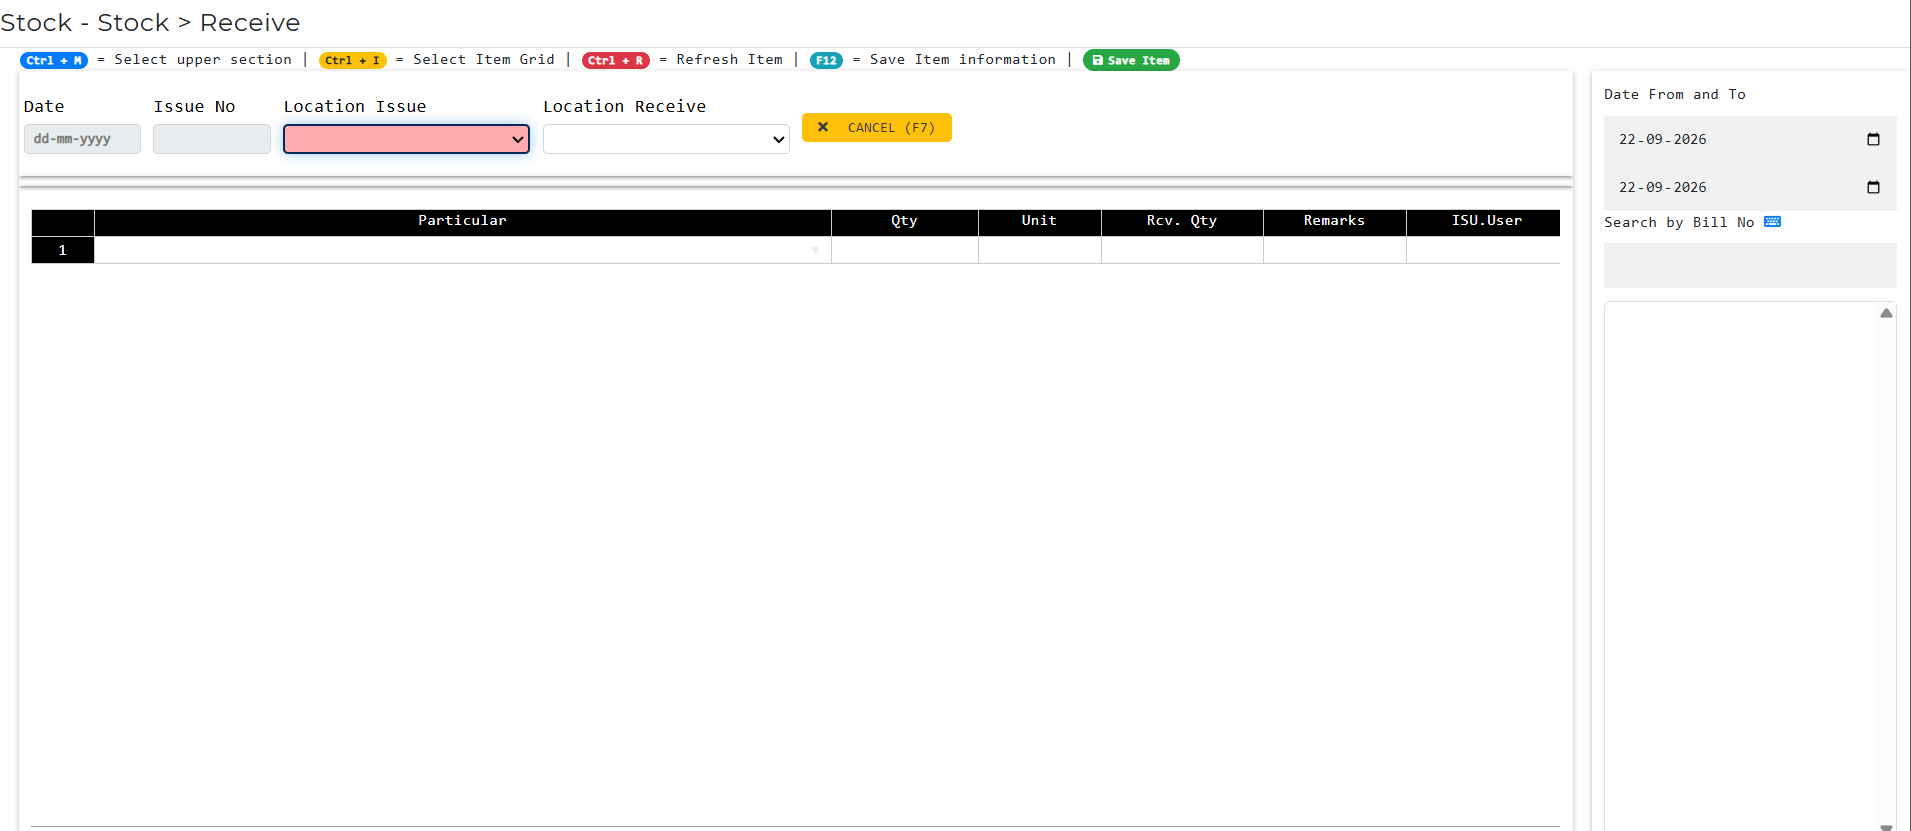Open the Location Receive dropdown

666,139
